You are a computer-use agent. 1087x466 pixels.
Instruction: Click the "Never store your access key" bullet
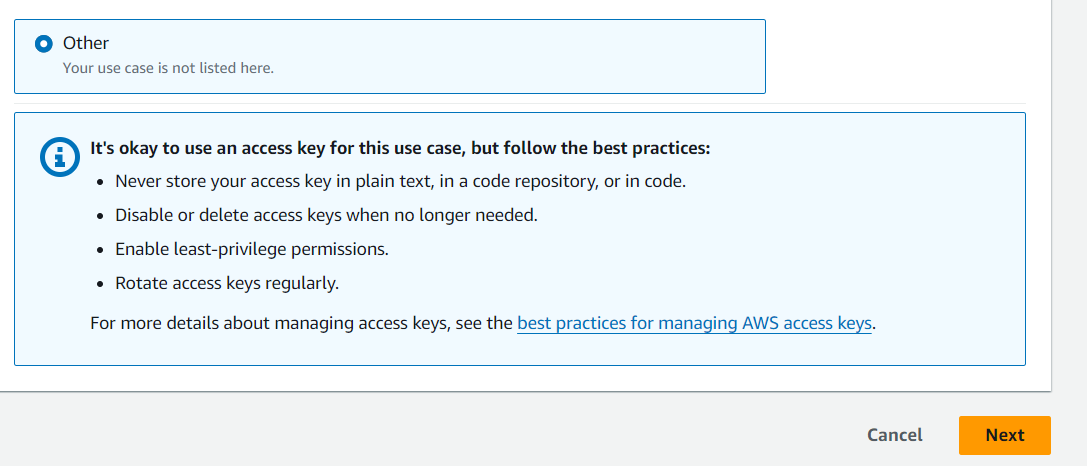401,181
